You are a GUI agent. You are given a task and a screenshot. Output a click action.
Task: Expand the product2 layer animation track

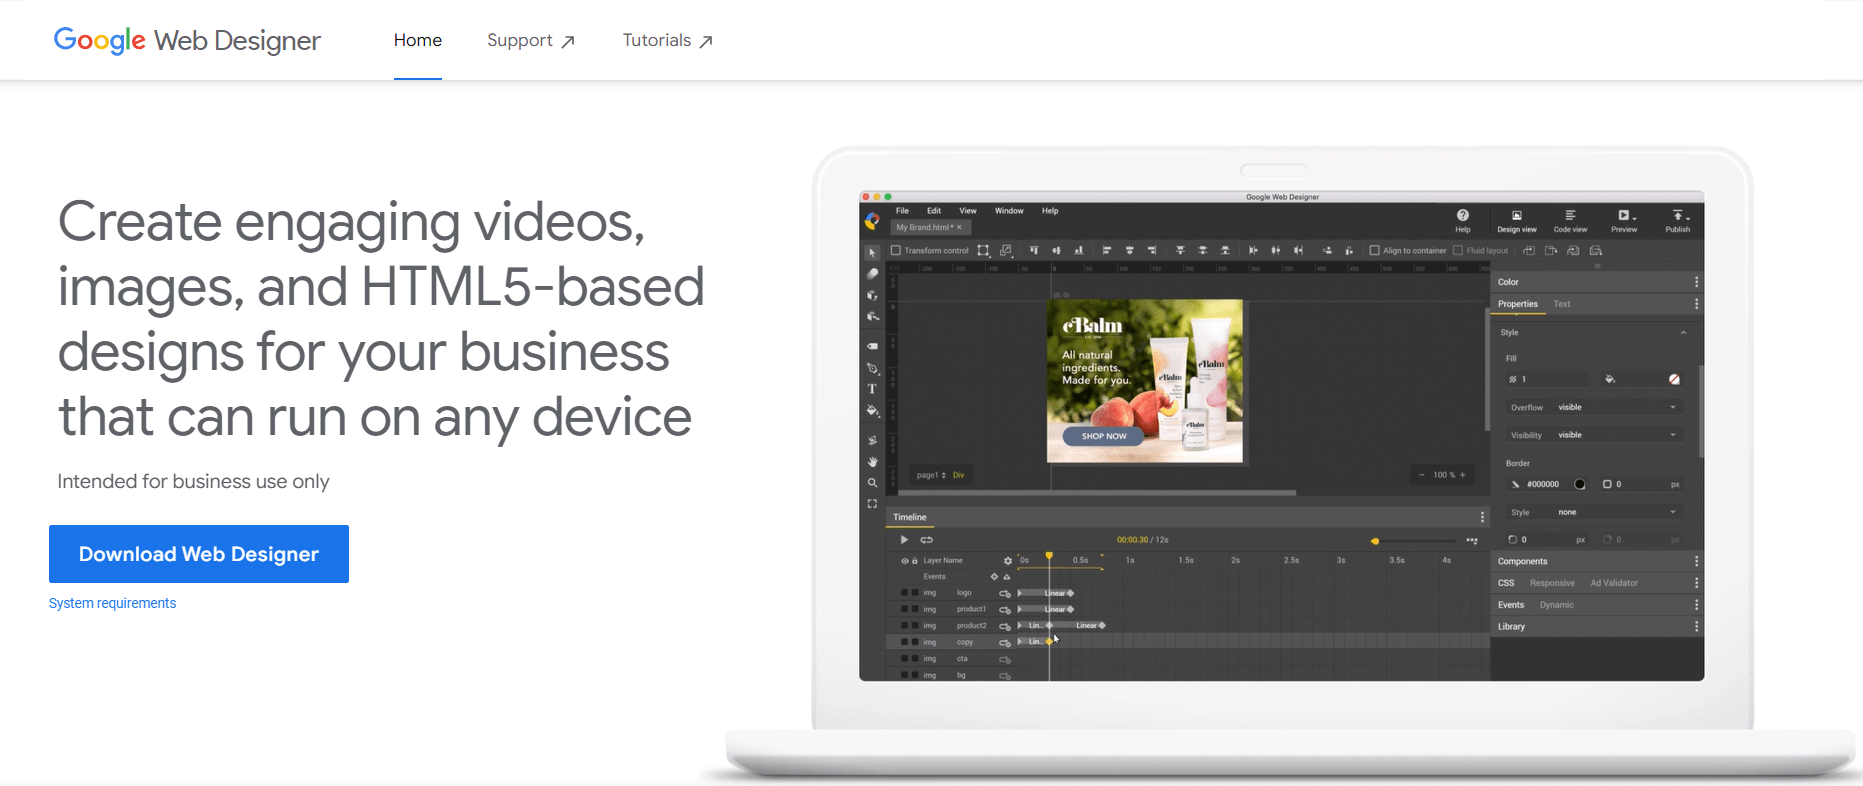1020,625
